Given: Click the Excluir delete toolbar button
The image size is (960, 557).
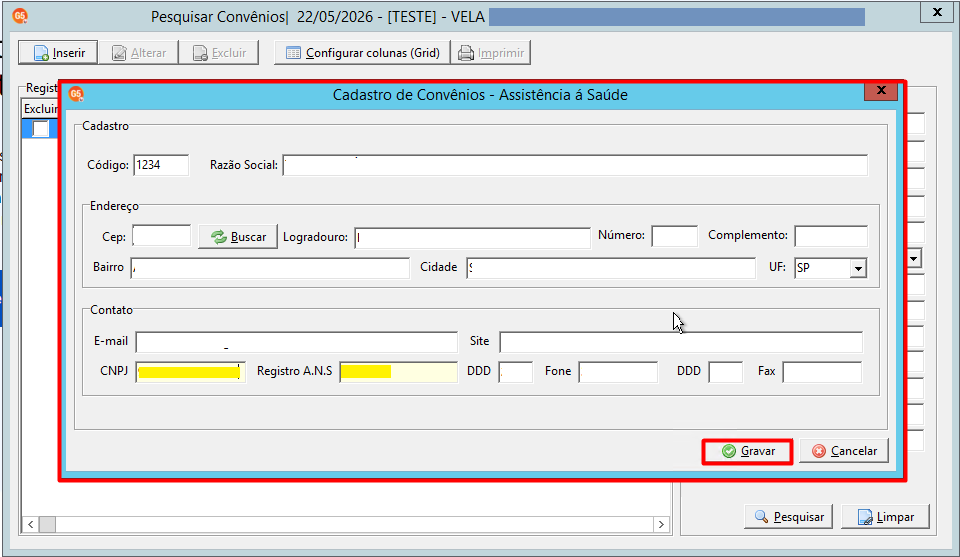Looking at the screenshot, I should click(219, 53).
